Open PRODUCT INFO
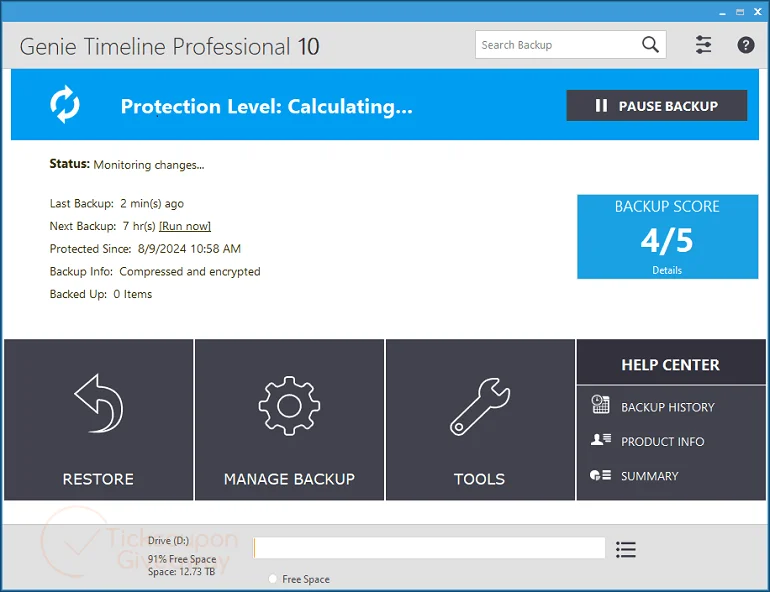Image resolution: width=770 pixels, height=592 pixels. click(x=662, y=441)
